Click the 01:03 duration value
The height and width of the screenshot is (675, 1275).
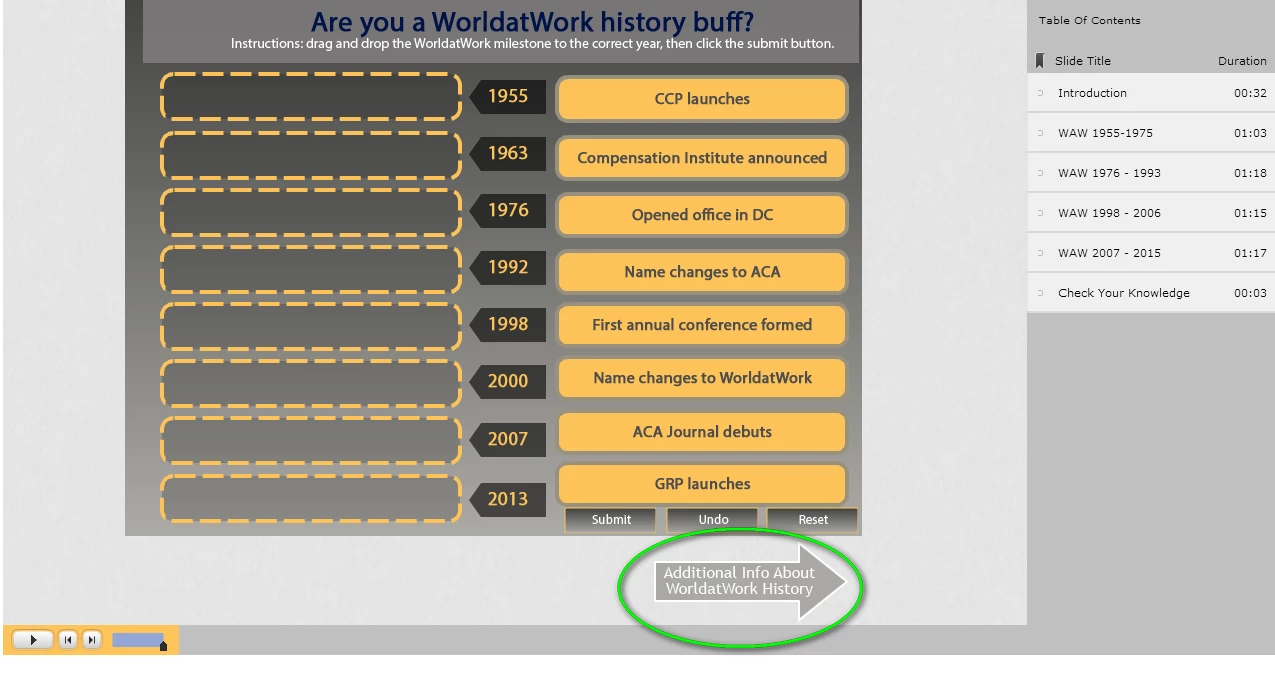(x=1250, y=133)
